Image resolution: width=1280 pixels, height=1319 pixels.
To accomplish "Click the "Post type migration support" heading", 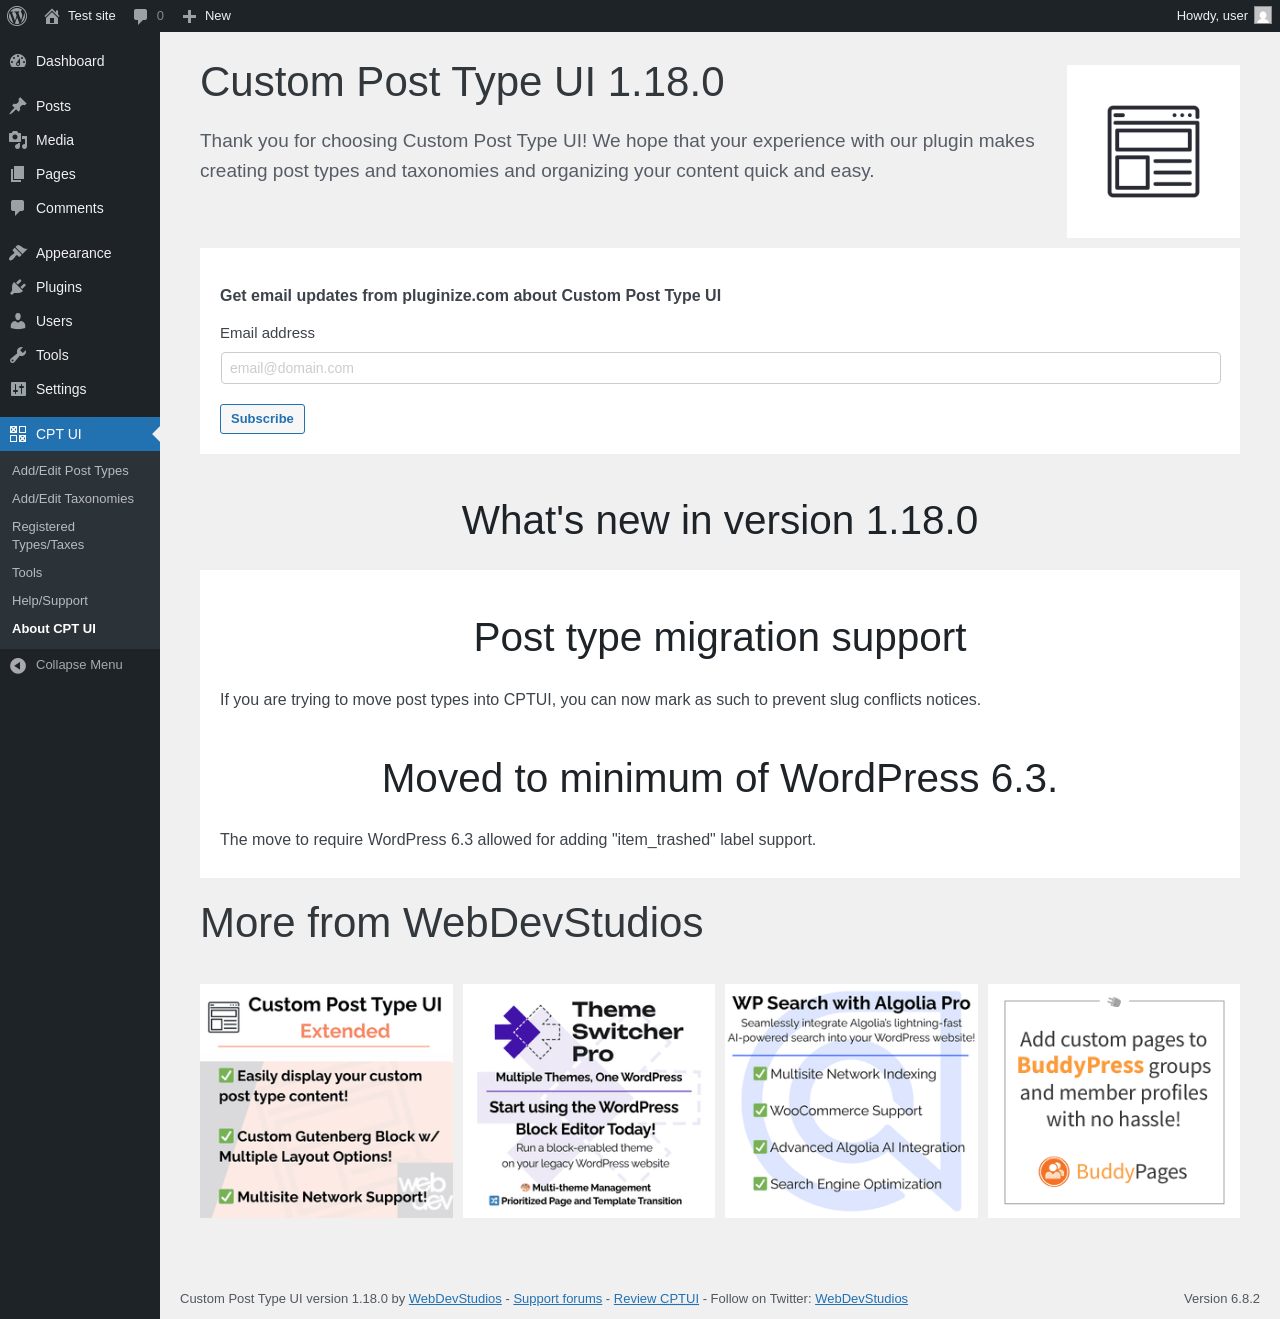I will (720, 637).
